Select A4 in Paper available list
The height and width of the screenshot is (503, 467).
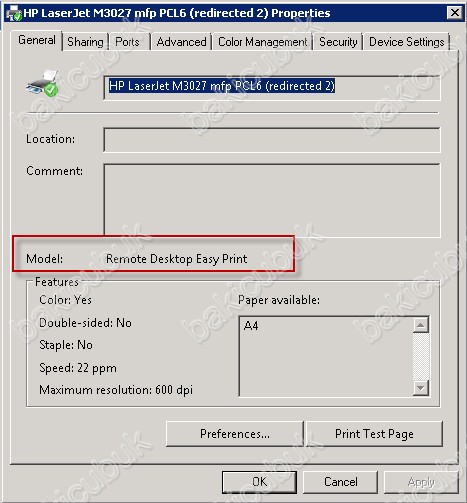click(x=251, y=325)
